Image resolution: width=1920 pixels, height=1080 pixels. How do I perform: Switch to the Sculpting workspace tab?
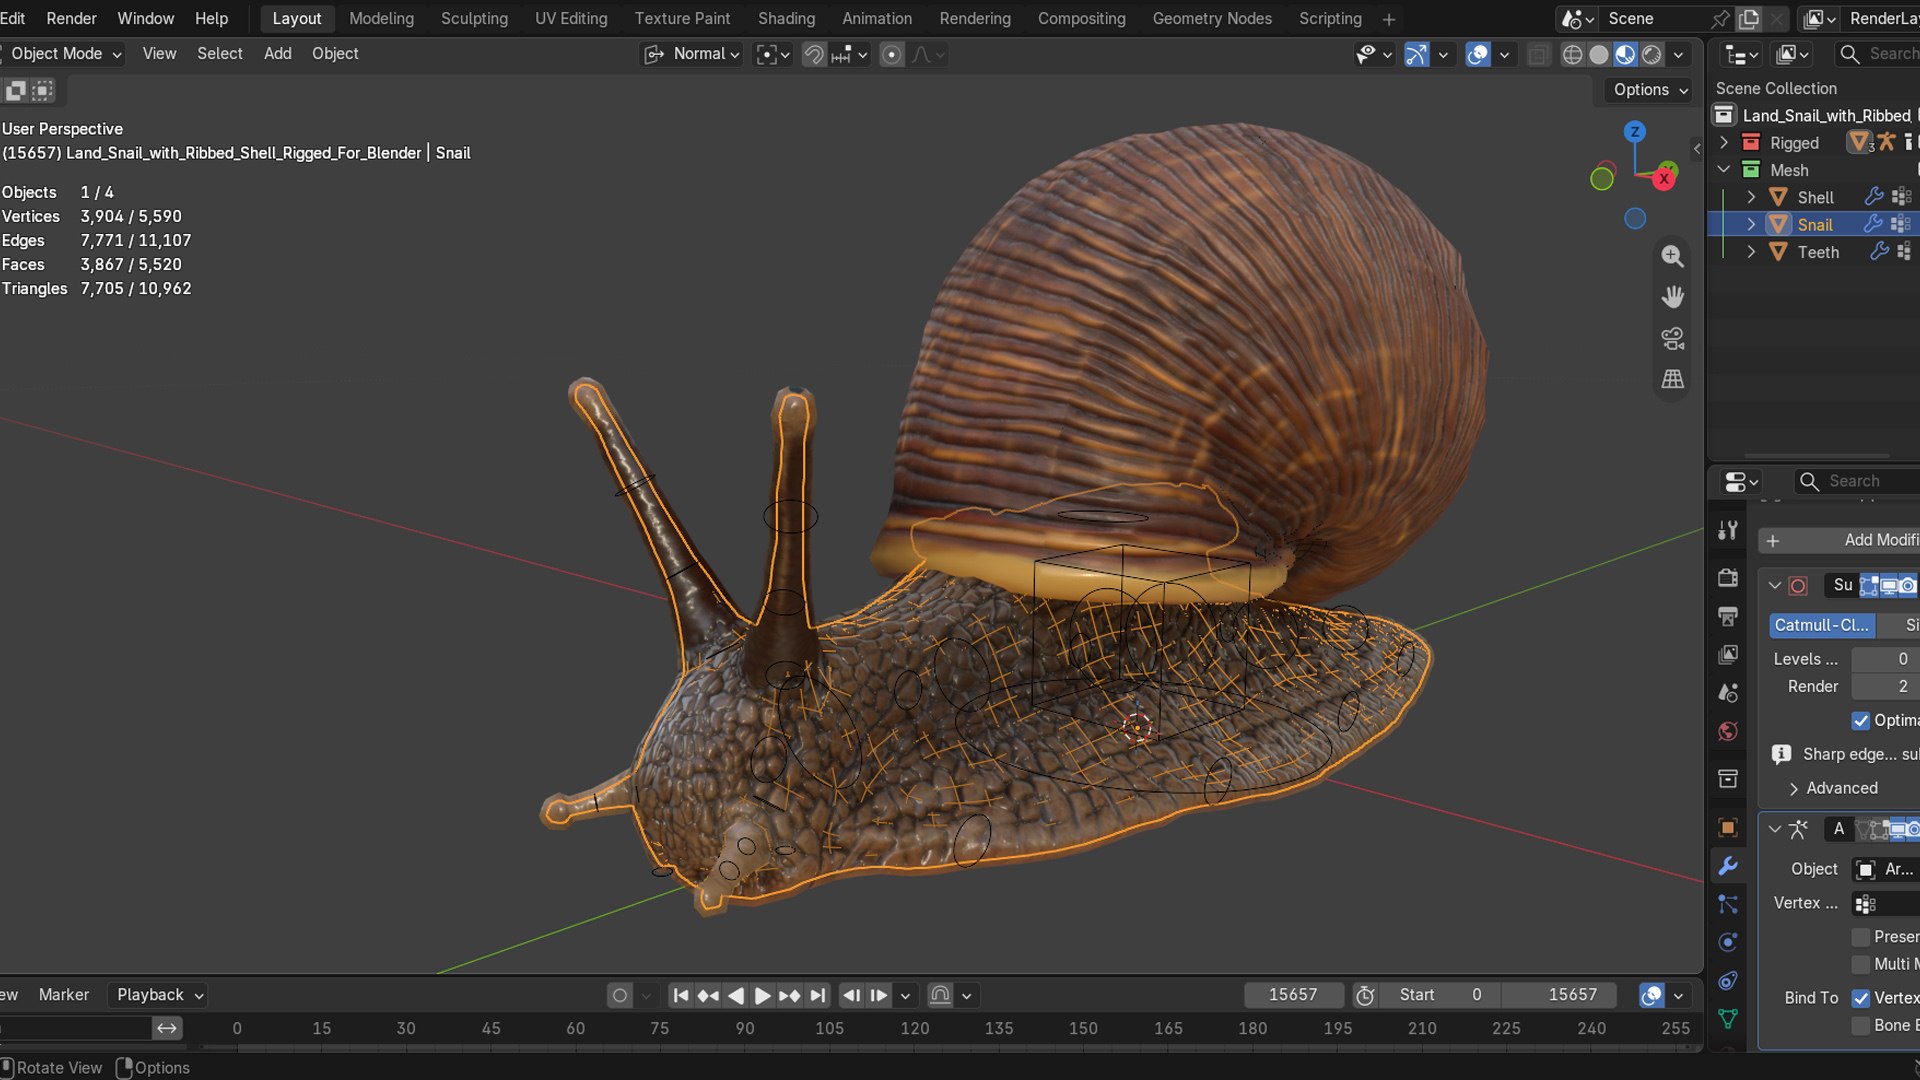tap(474, 19)
